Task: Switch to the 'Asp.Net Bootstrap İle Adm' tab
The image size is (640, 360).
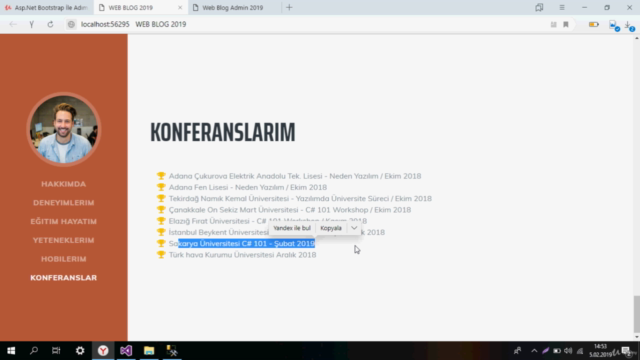Action: 47,7
